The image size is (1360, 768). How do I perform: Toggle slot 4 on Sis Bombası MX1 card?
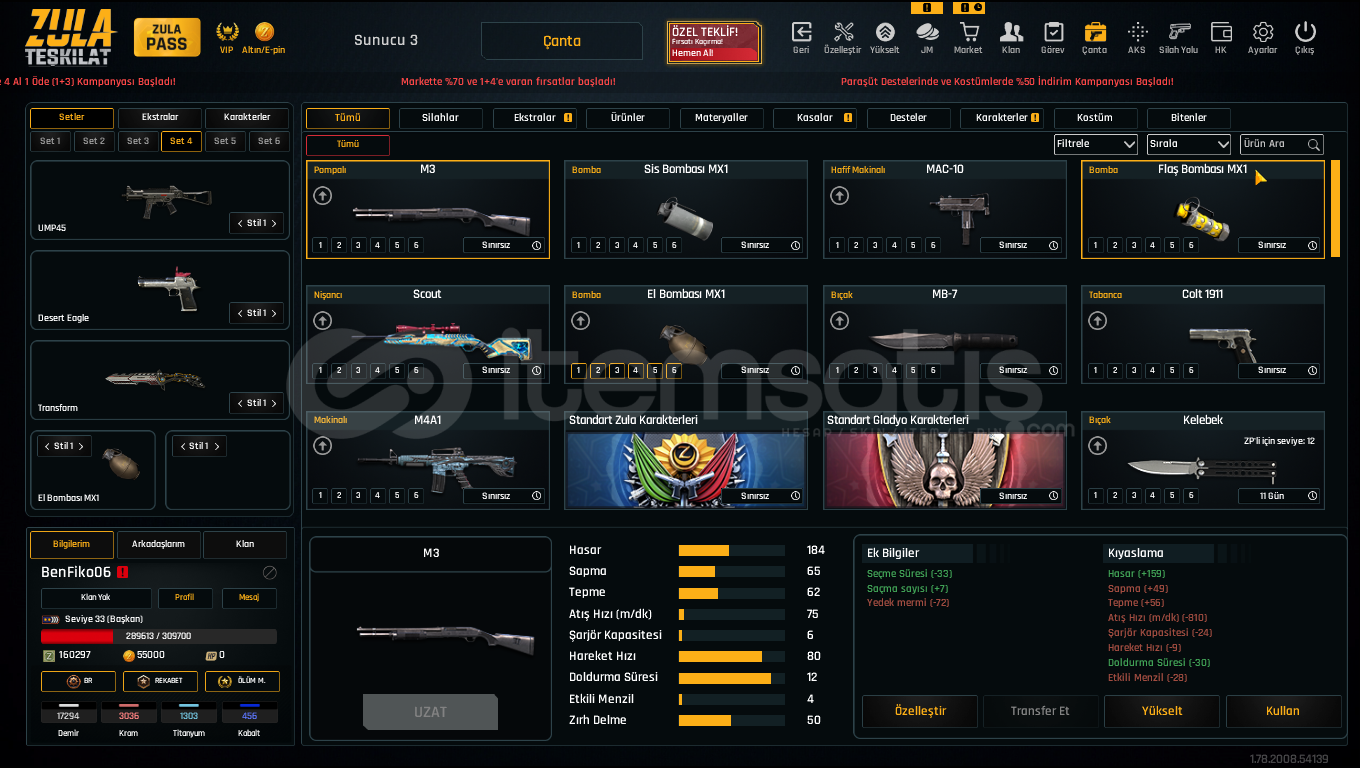click(x=636, y=245)
